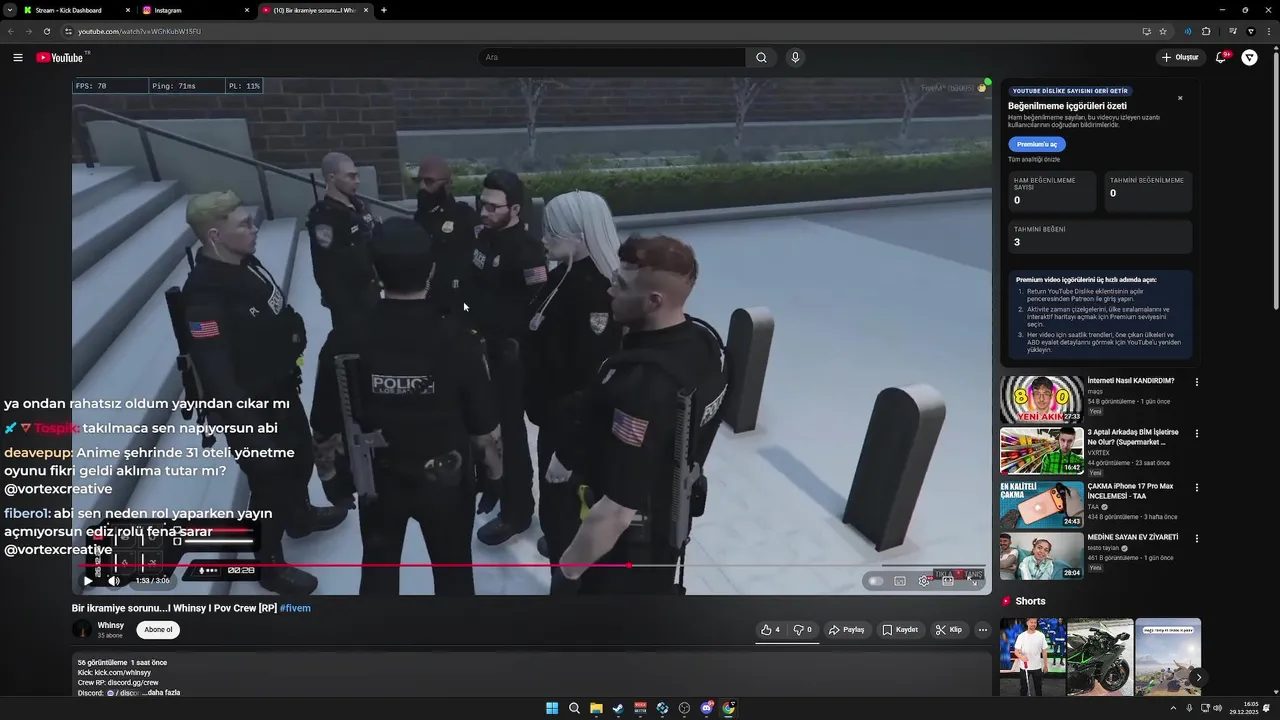This screenshot has height=720, width=1280.
Task: Open options menu for İnterneti Nasıl KANDIRDIM?
Action: tap(1197, 382)
